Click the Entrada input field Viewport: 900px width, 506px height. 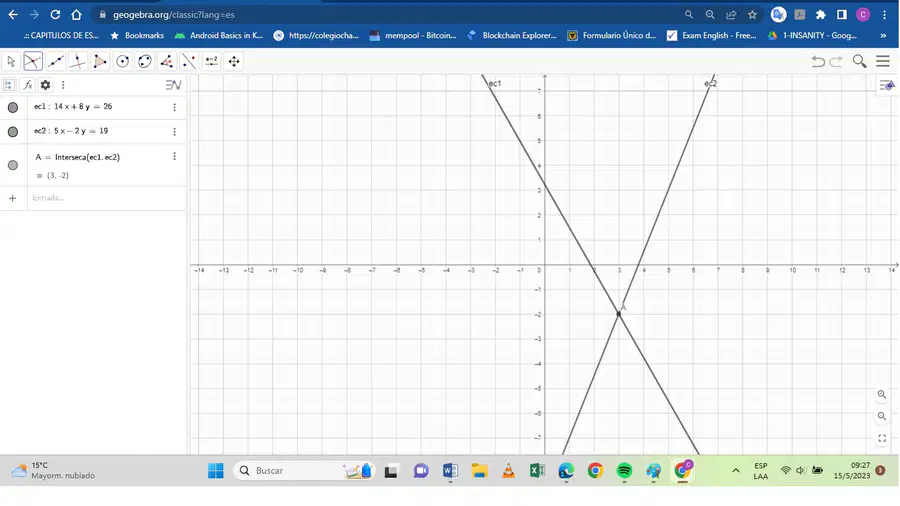coord(106,198)
